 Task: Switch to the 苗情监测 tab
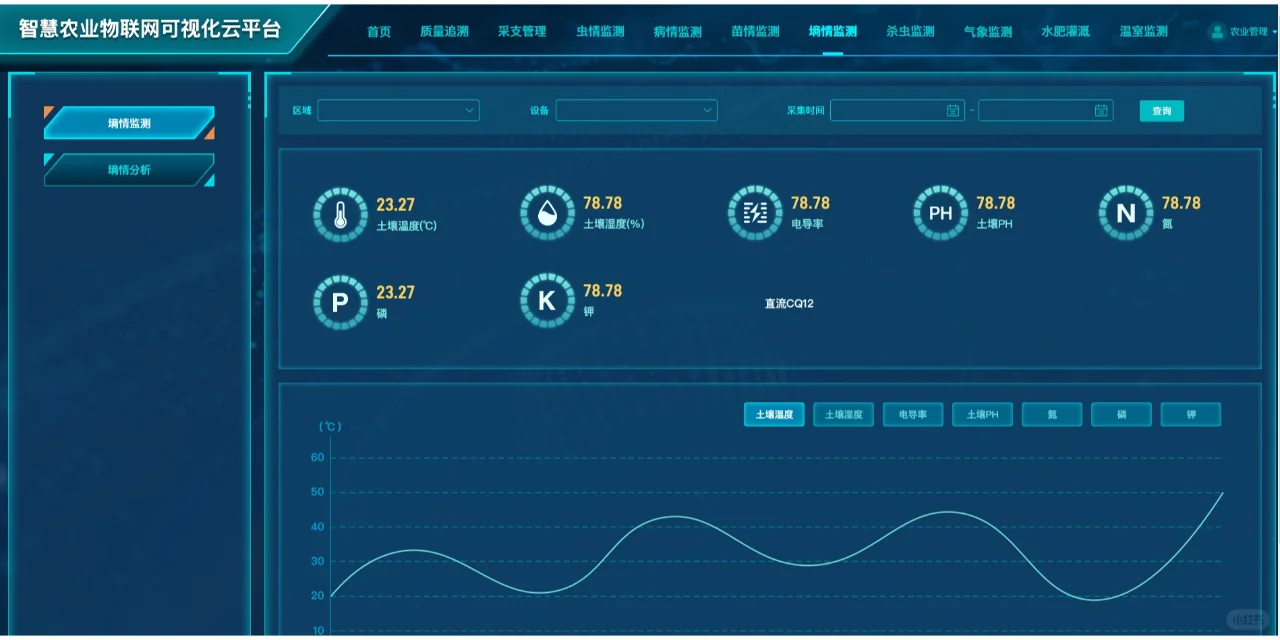tap(755, 31)
